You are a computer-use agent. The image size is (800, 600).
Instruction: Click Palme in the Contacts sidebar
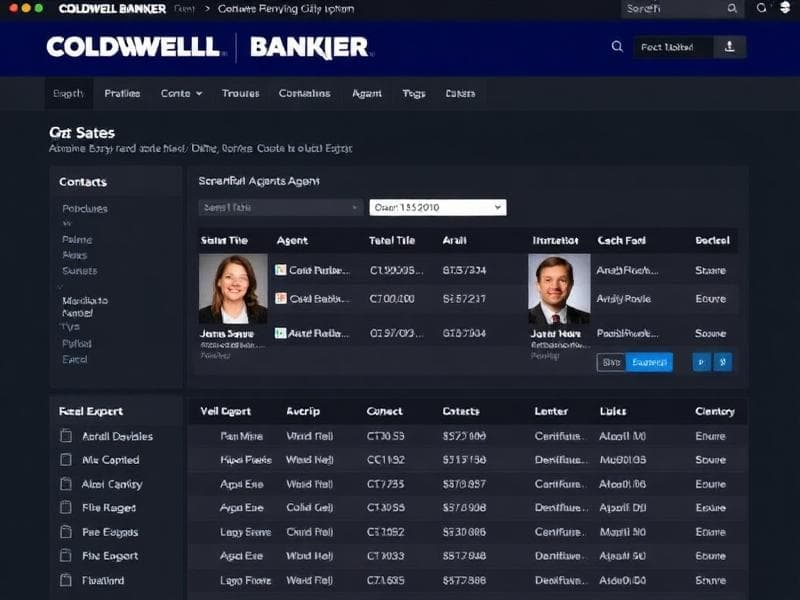[77, 239]
